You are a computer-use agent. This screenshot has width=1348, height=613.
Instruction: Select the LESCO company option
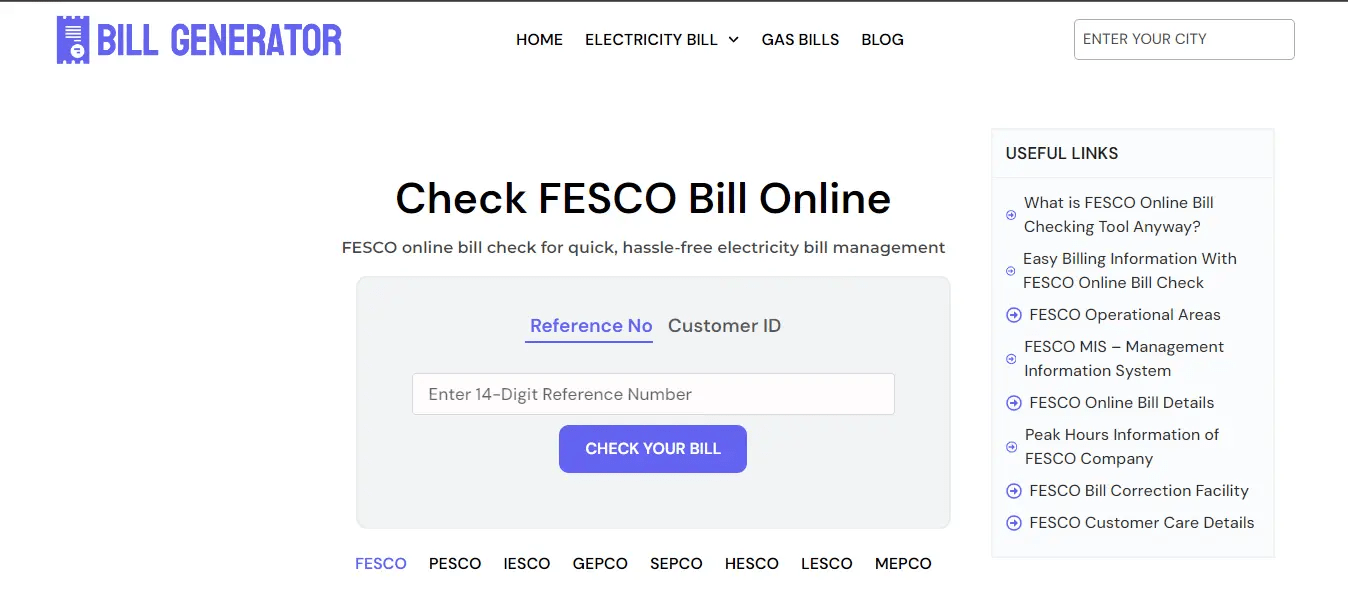coord(826,563)
